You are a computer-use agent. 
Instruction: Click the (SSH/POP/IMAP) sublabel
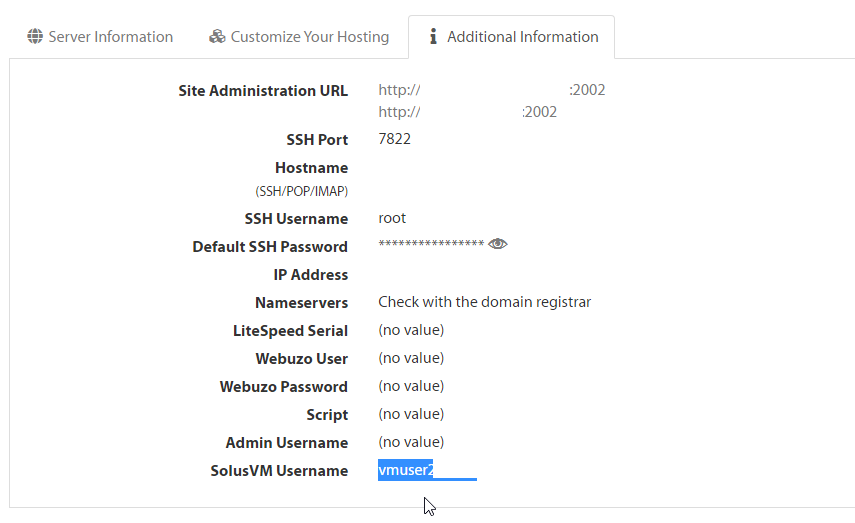pyautogui.click(x=302, y=191)
